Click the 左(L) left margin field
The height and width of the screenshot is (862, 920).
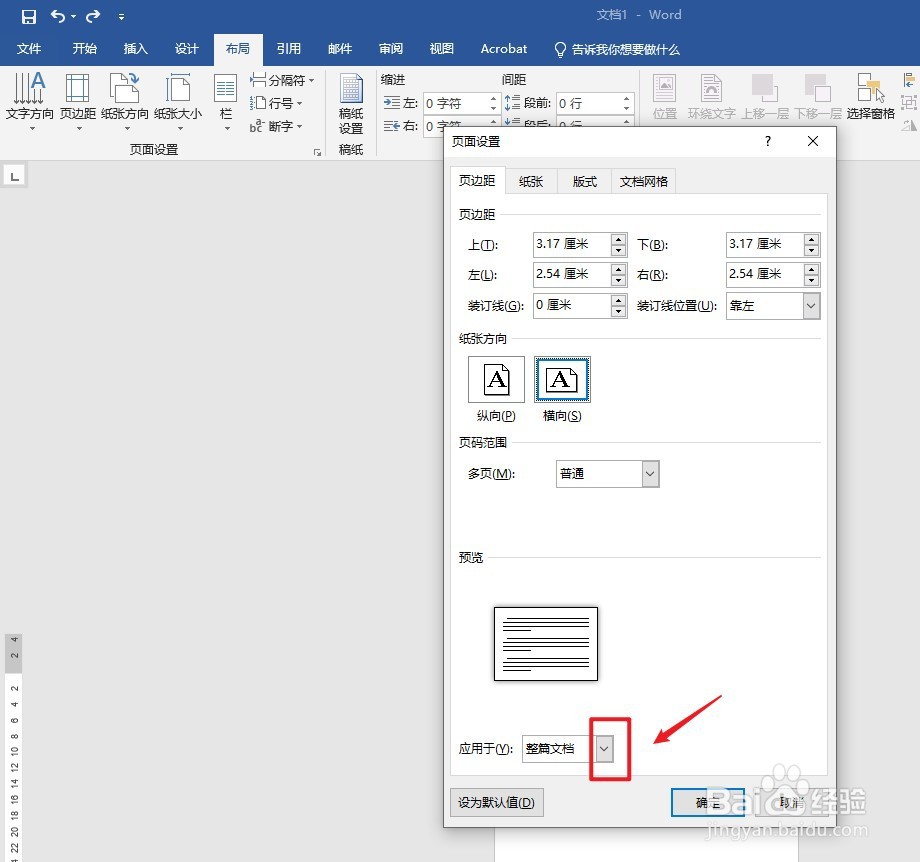[572, 274]
